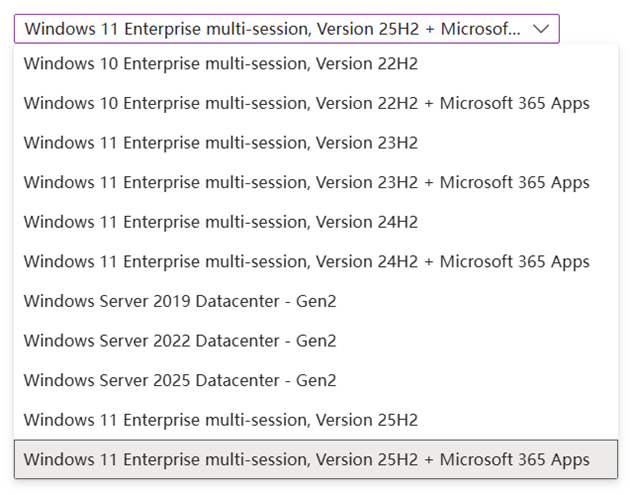This screenshot has width=630, height=495.
Task: Select Windows 10 Enterprise multi-session 22H2
Action: [x=221, y=64]
